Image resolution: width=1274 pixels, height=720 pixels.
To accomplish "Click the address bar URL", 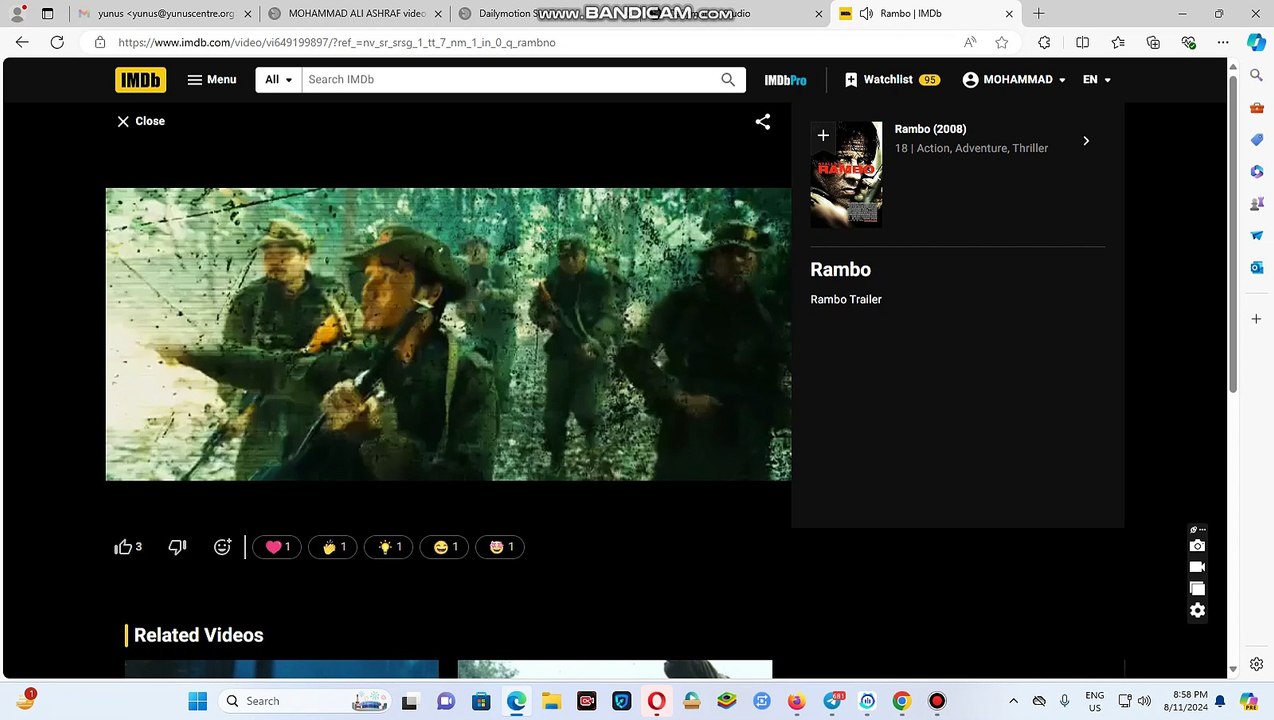I will 337,43.
